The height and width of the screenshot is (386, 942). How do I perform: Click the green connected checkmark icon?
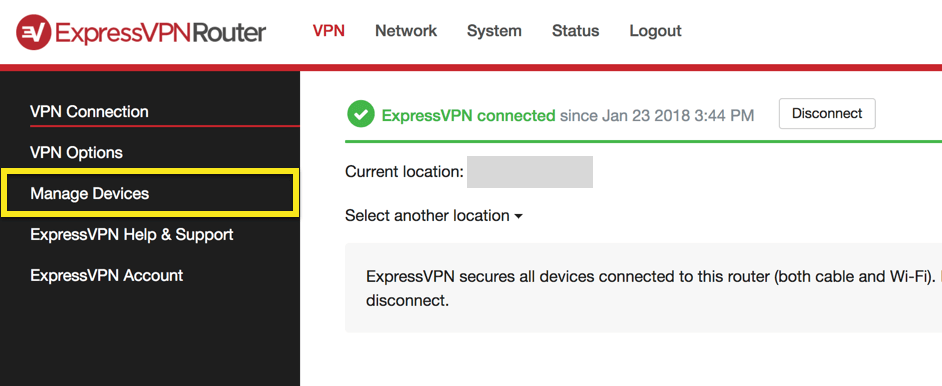click(360, 114)
